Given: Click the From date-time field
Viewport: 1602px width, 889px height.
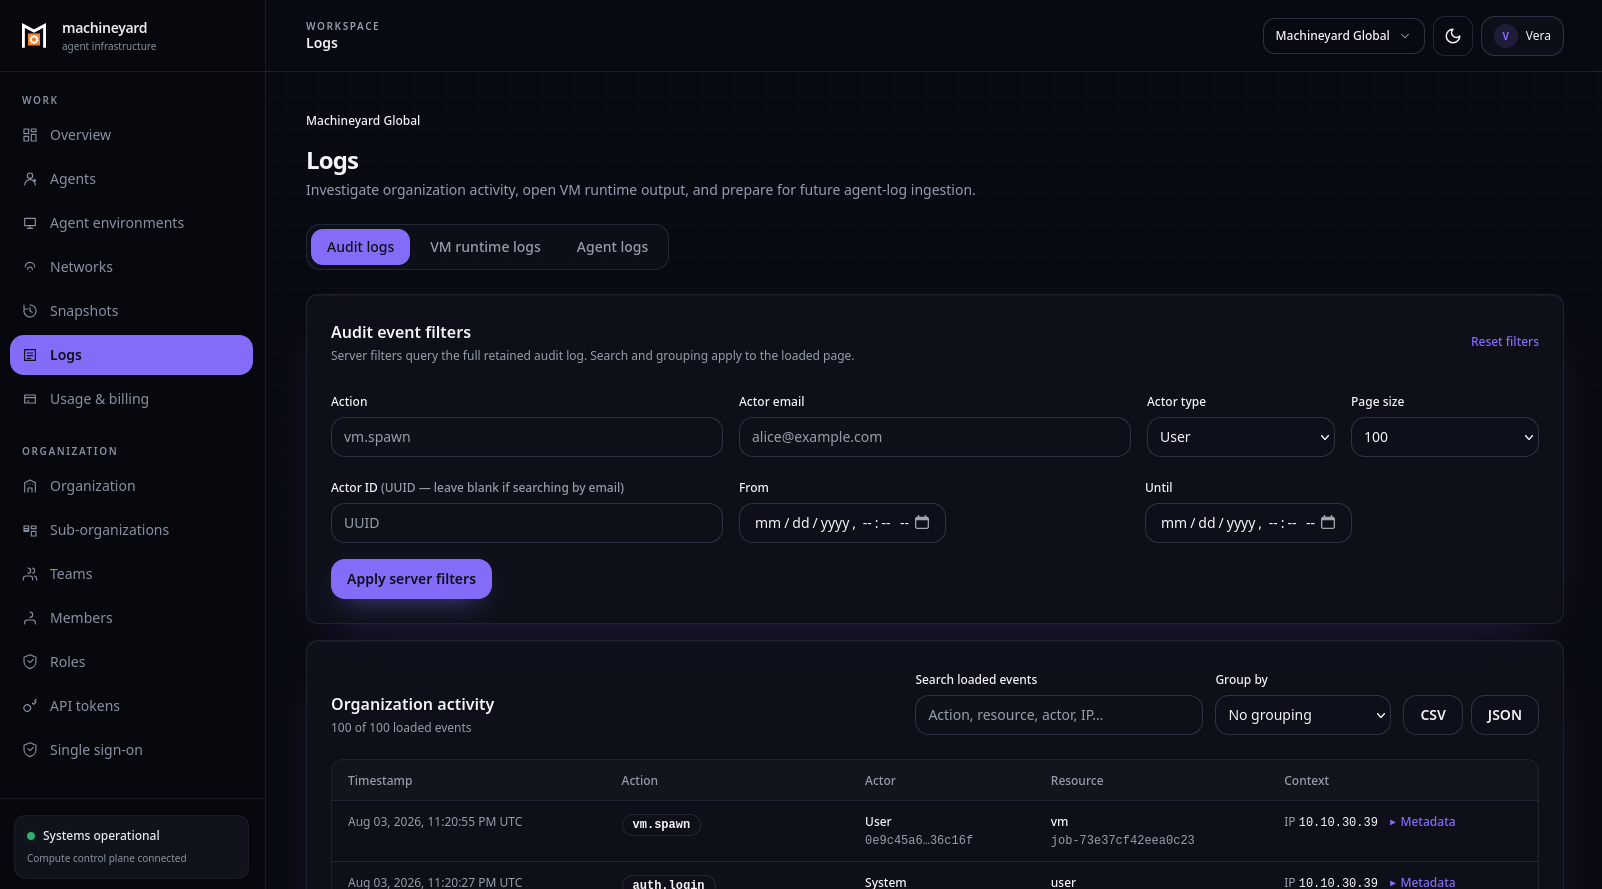Looking at the screenshot, I should (842, 523).
